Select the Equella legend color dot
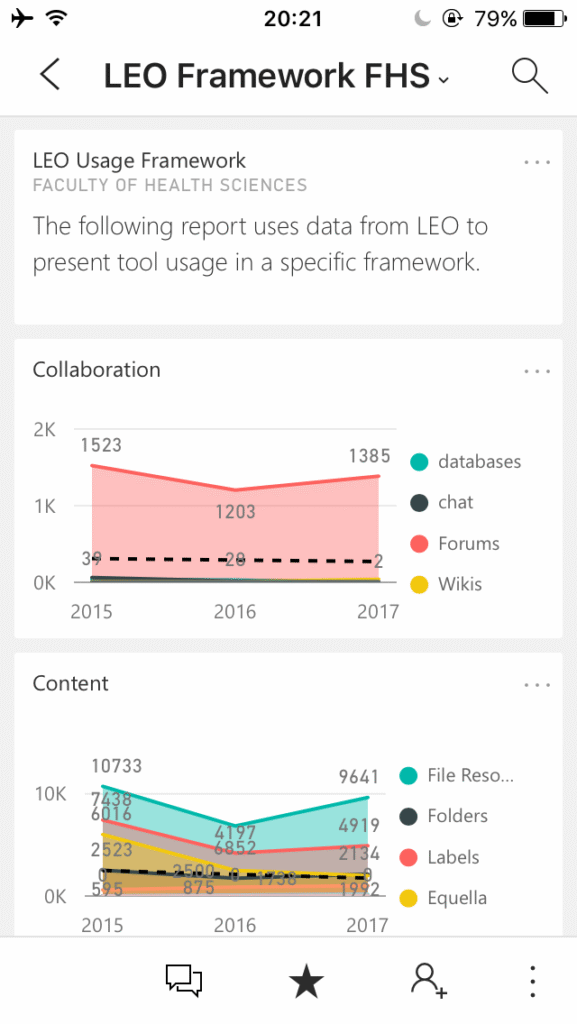Image resolution: width=577 pixels, height=1024 pixels. click(x=409, y=898)
